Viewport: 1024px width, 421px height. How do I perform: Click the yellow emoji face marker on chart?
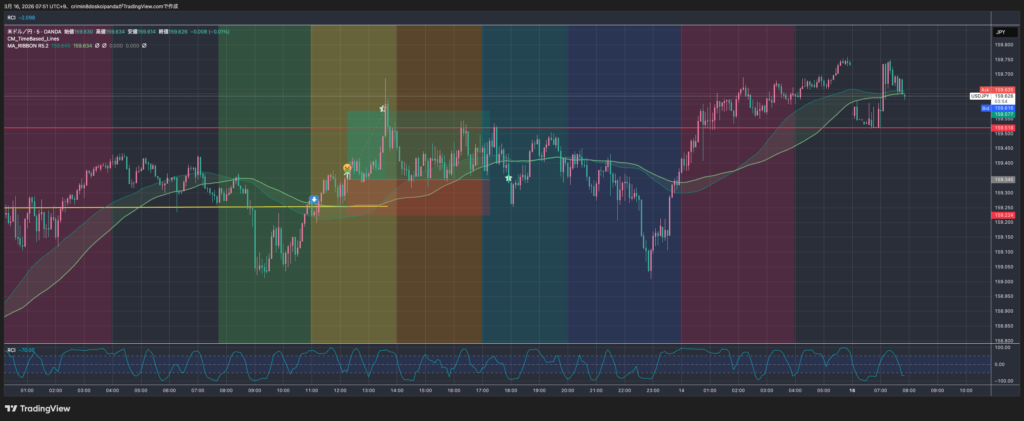point(347,168)
